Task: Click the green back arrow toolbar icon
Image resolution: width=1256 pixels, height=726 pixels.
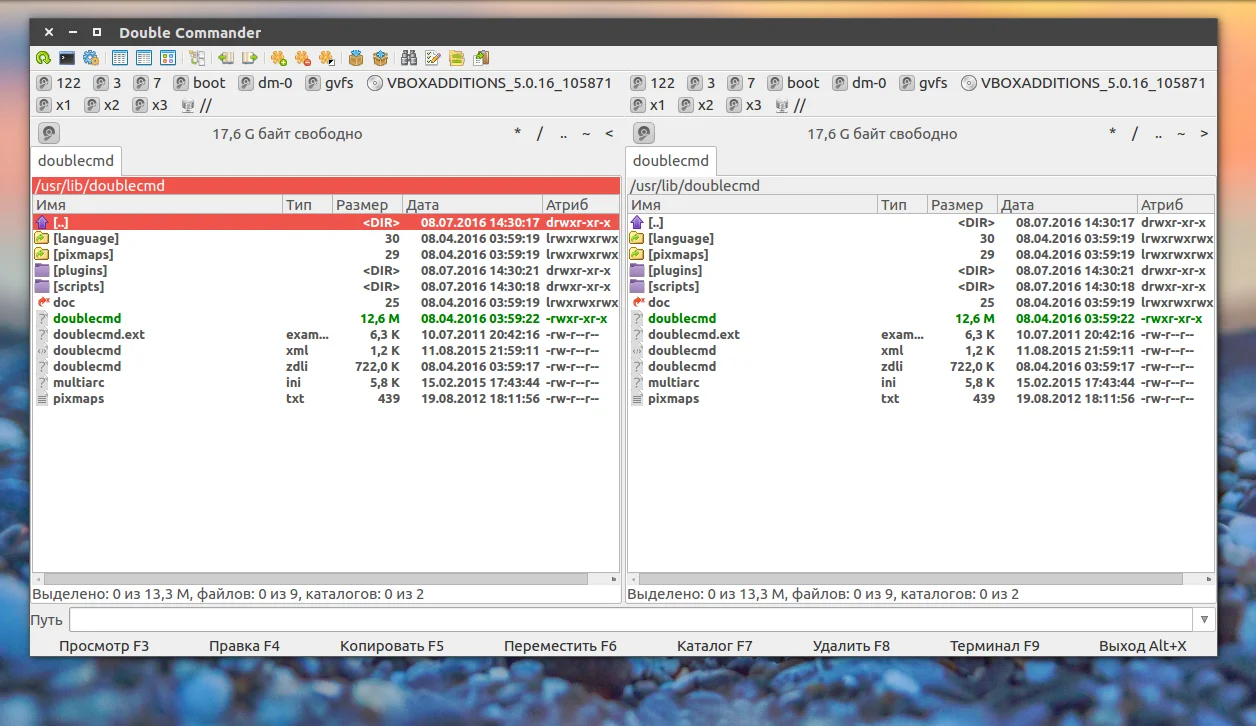Action: click(225, 58)
